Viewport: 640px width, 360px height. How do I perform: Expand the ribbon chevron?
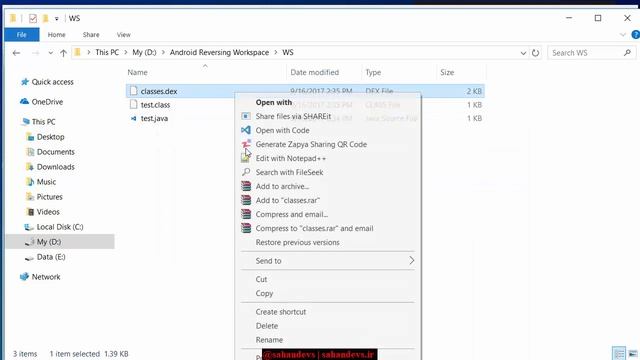pos(622,35)
